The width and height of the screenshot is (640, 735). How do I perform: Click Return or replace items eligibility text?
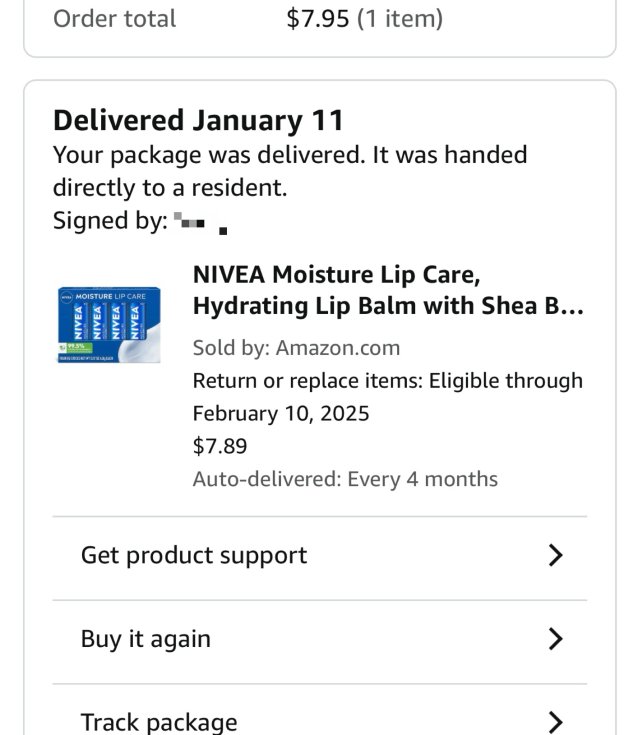[x=387, y=381]
